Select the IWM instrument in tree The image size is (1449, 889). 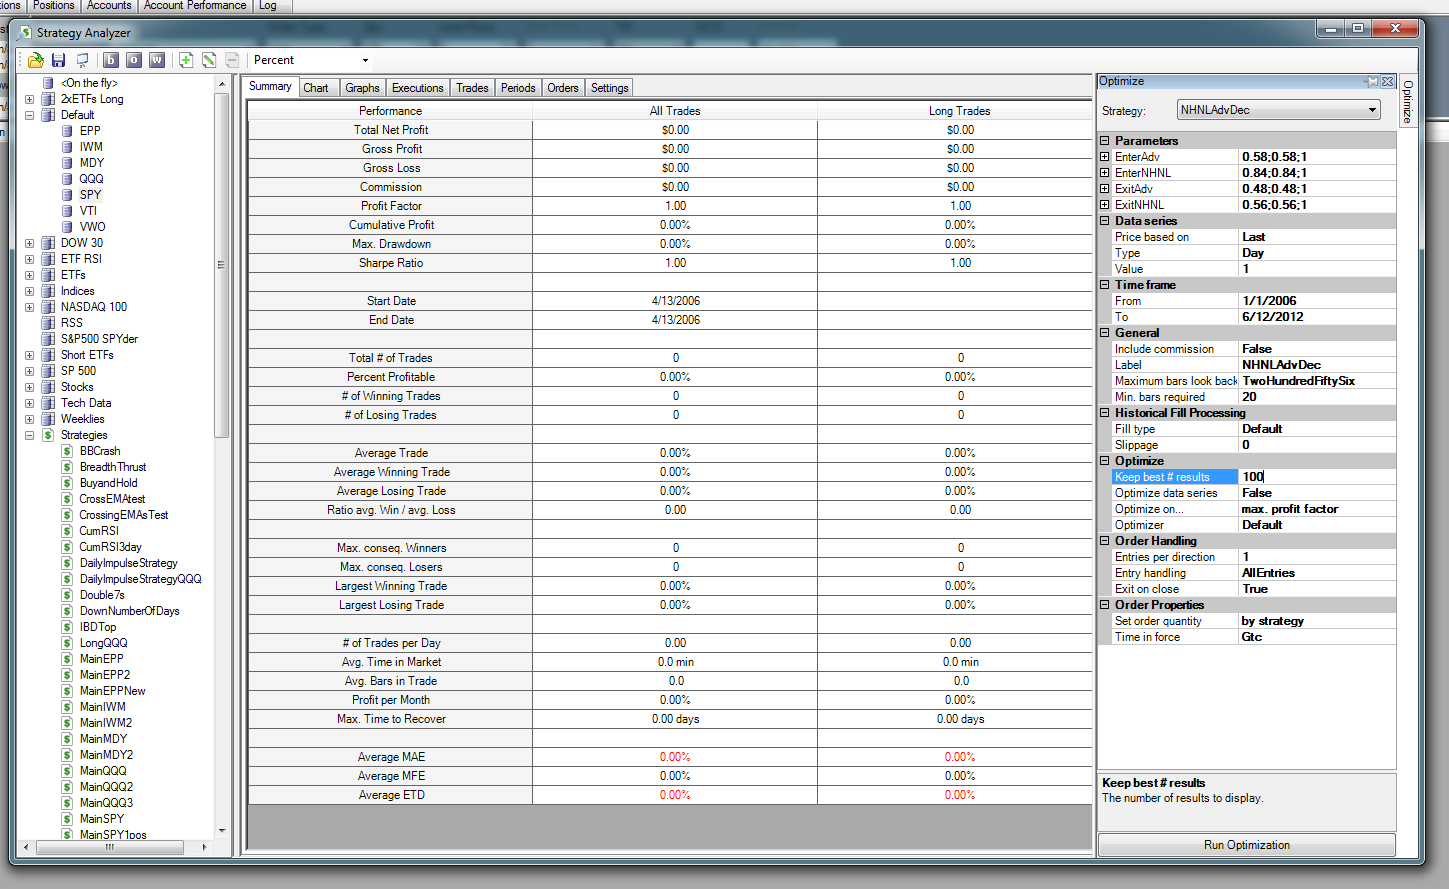point(91,147)
